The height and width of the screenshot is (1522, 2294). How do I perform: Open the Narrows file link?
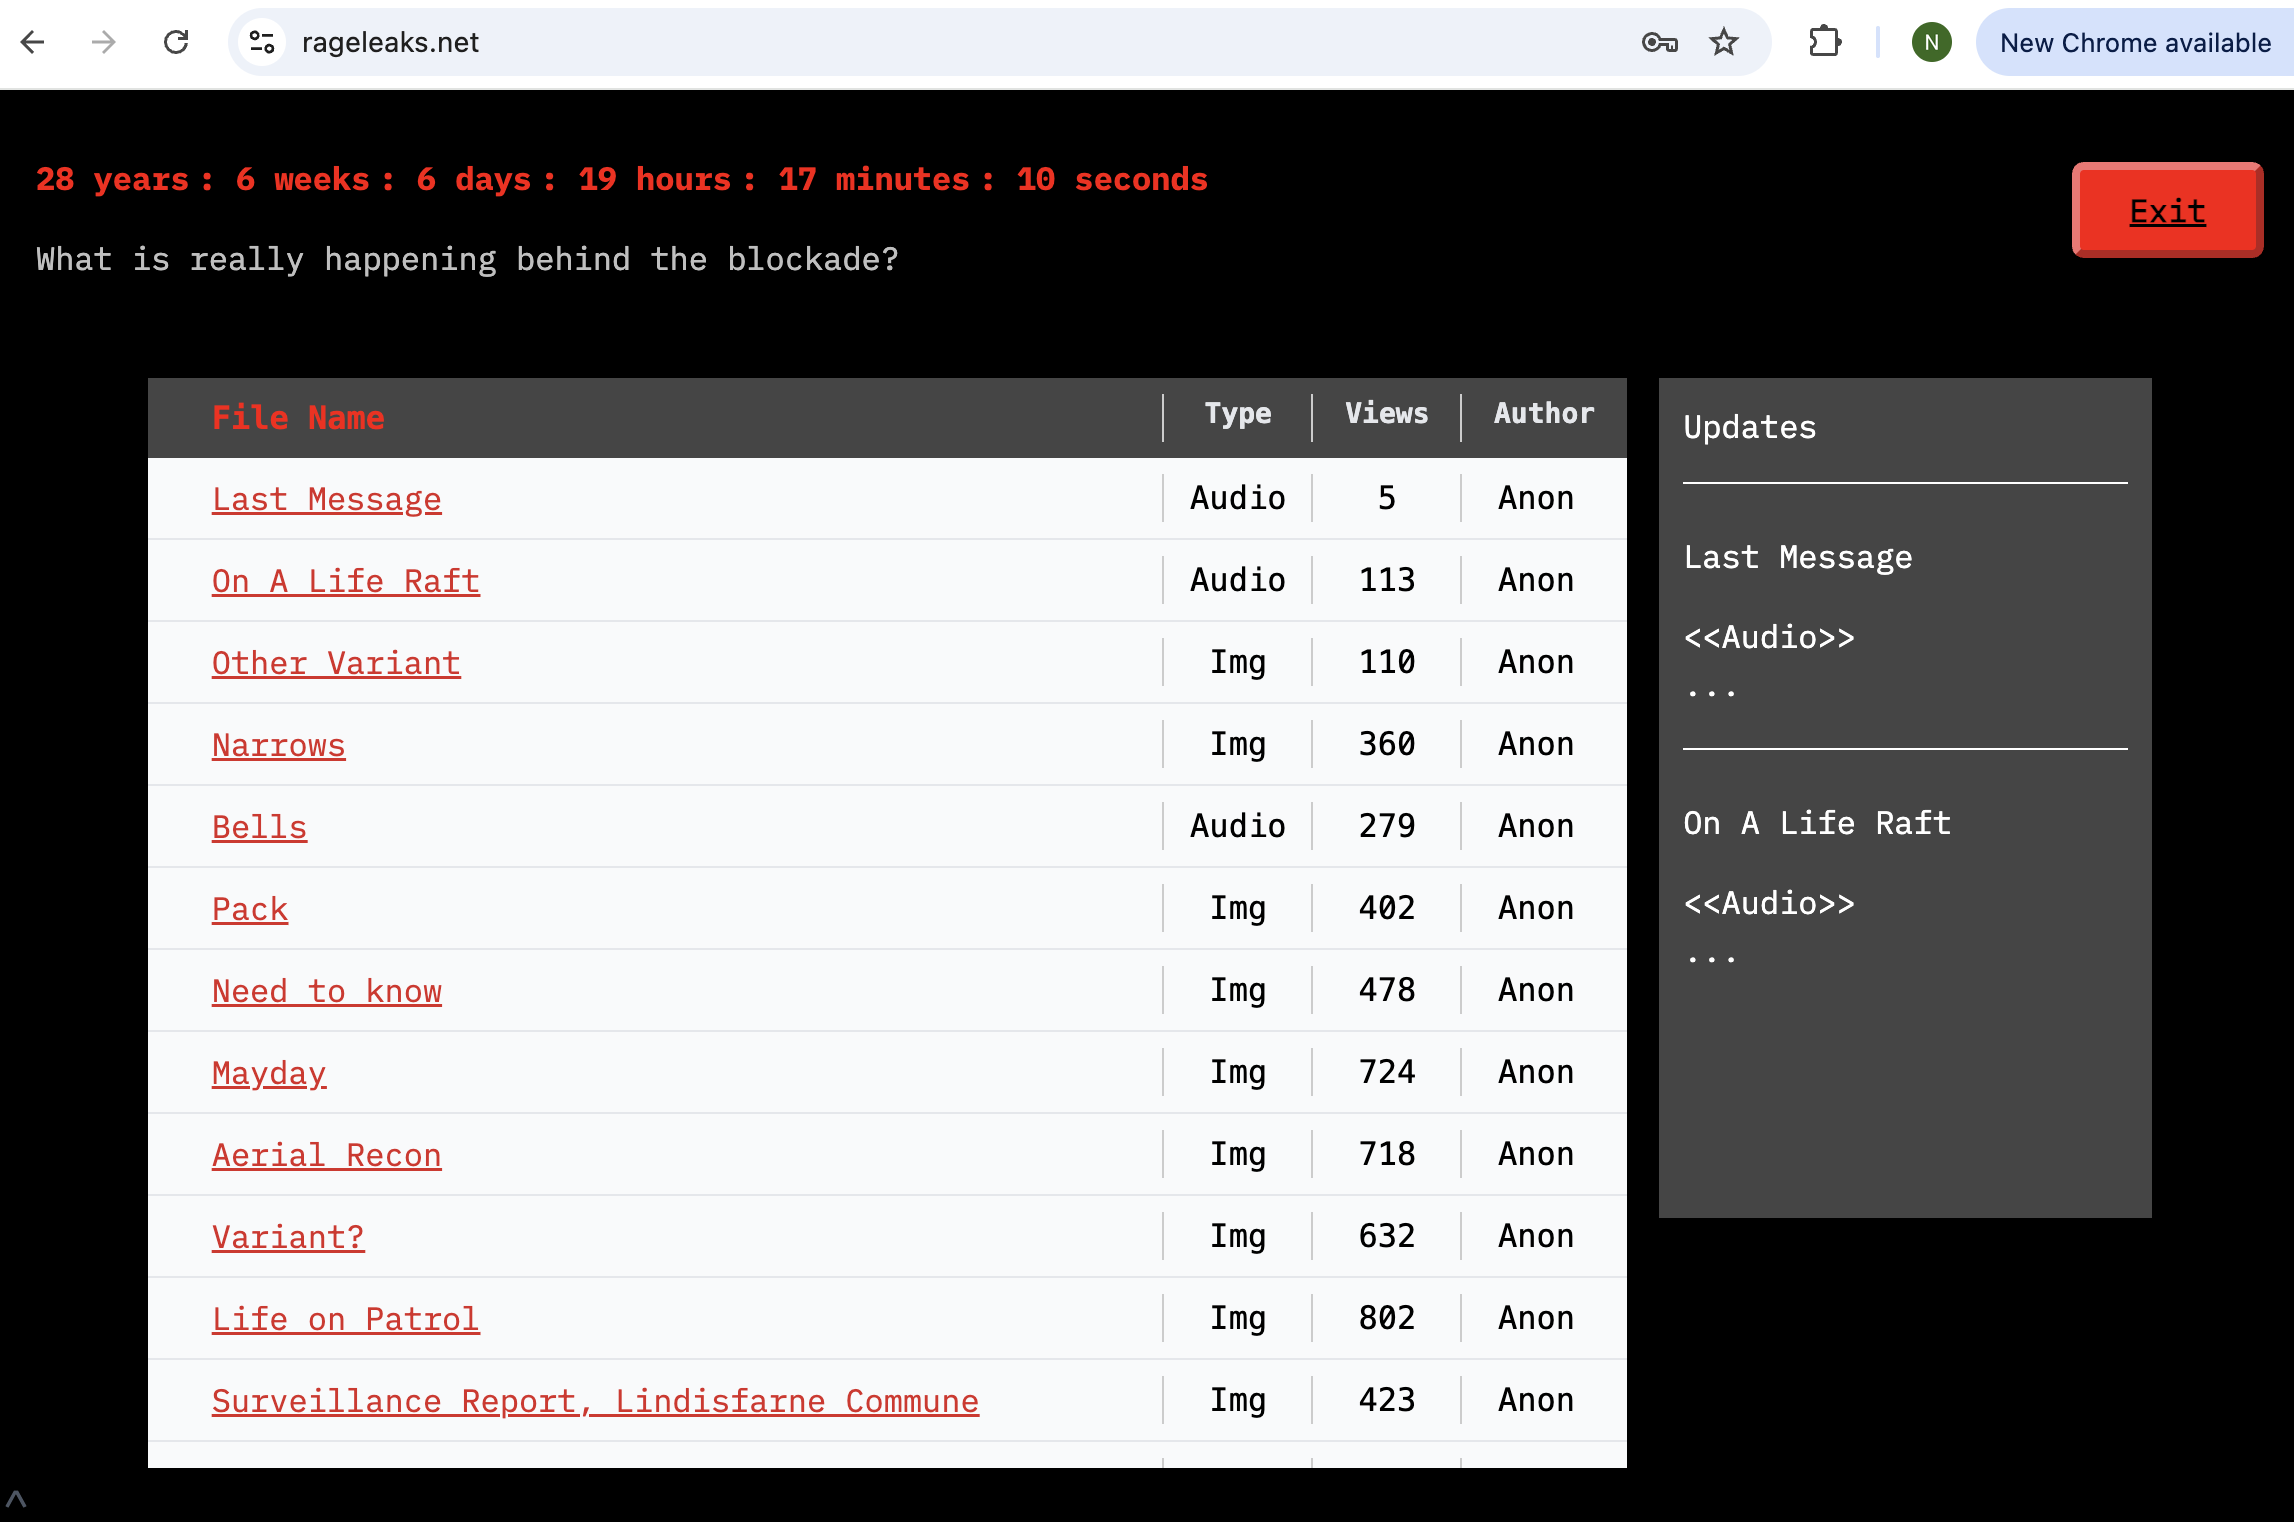[x=278, y=745]
